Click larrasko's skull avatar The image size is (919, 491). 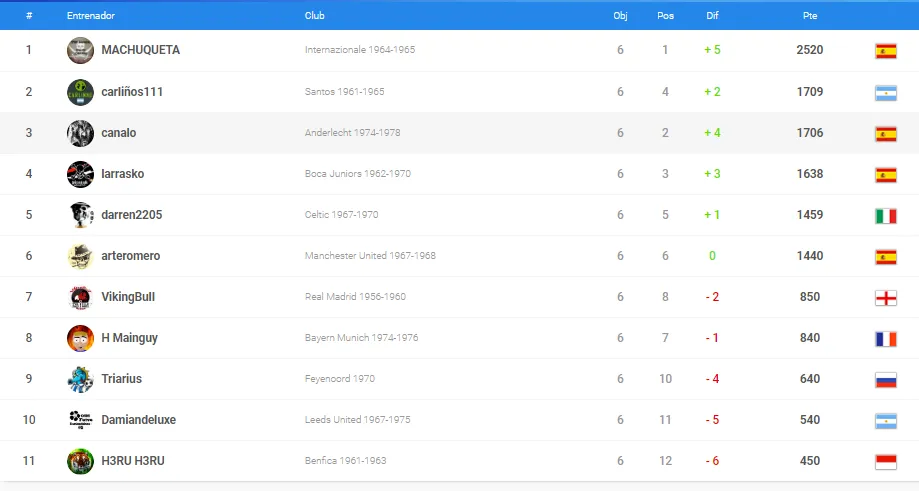pyautogui.click(x=80, y=174)
